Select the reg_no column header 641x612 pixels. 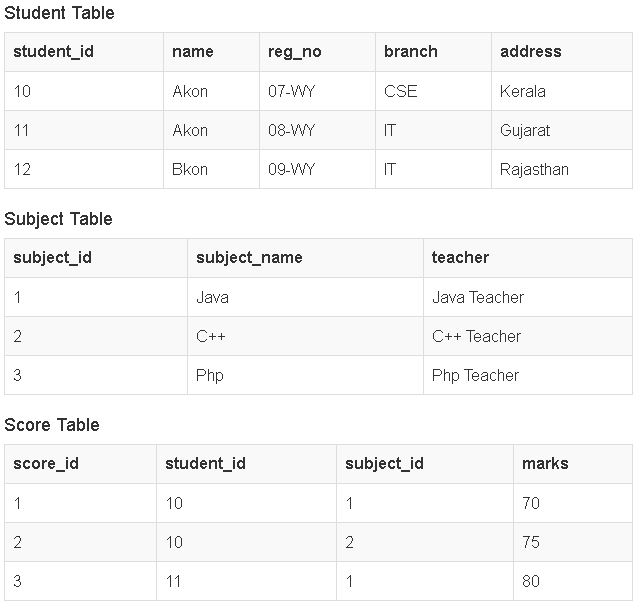295,52
